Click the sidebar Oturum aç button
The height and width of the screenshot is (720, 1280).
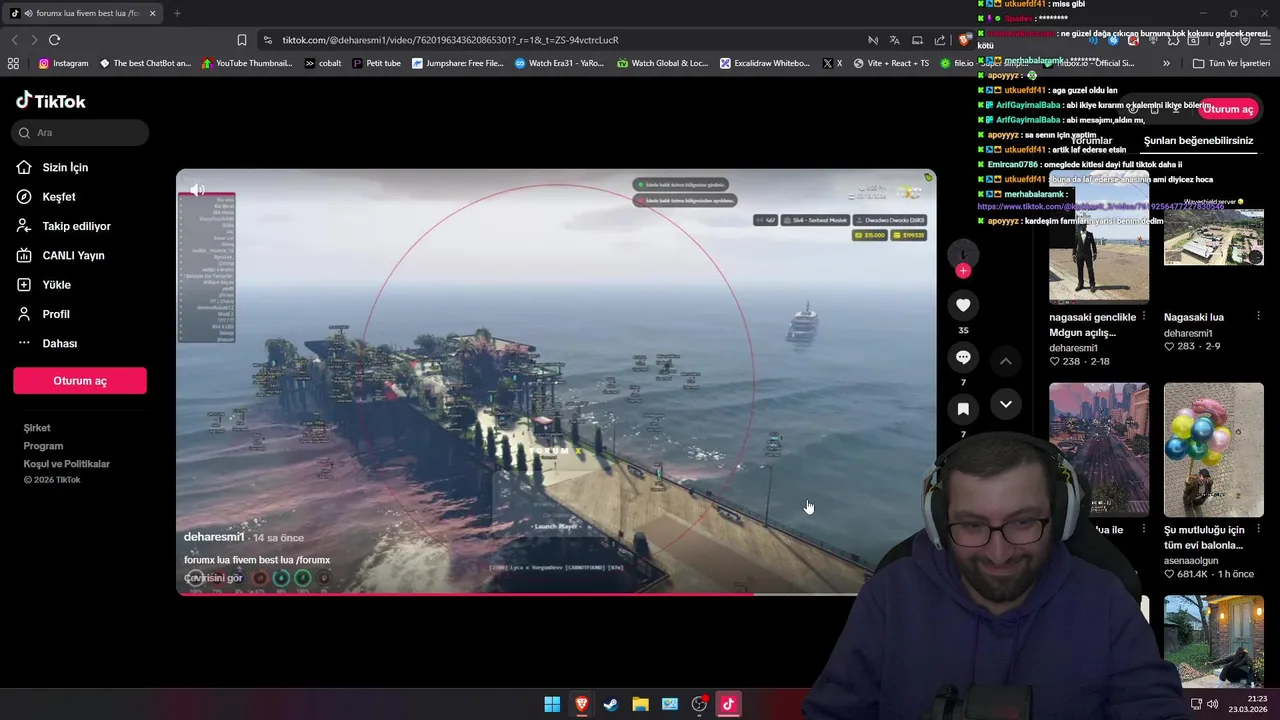click(80, 381)
